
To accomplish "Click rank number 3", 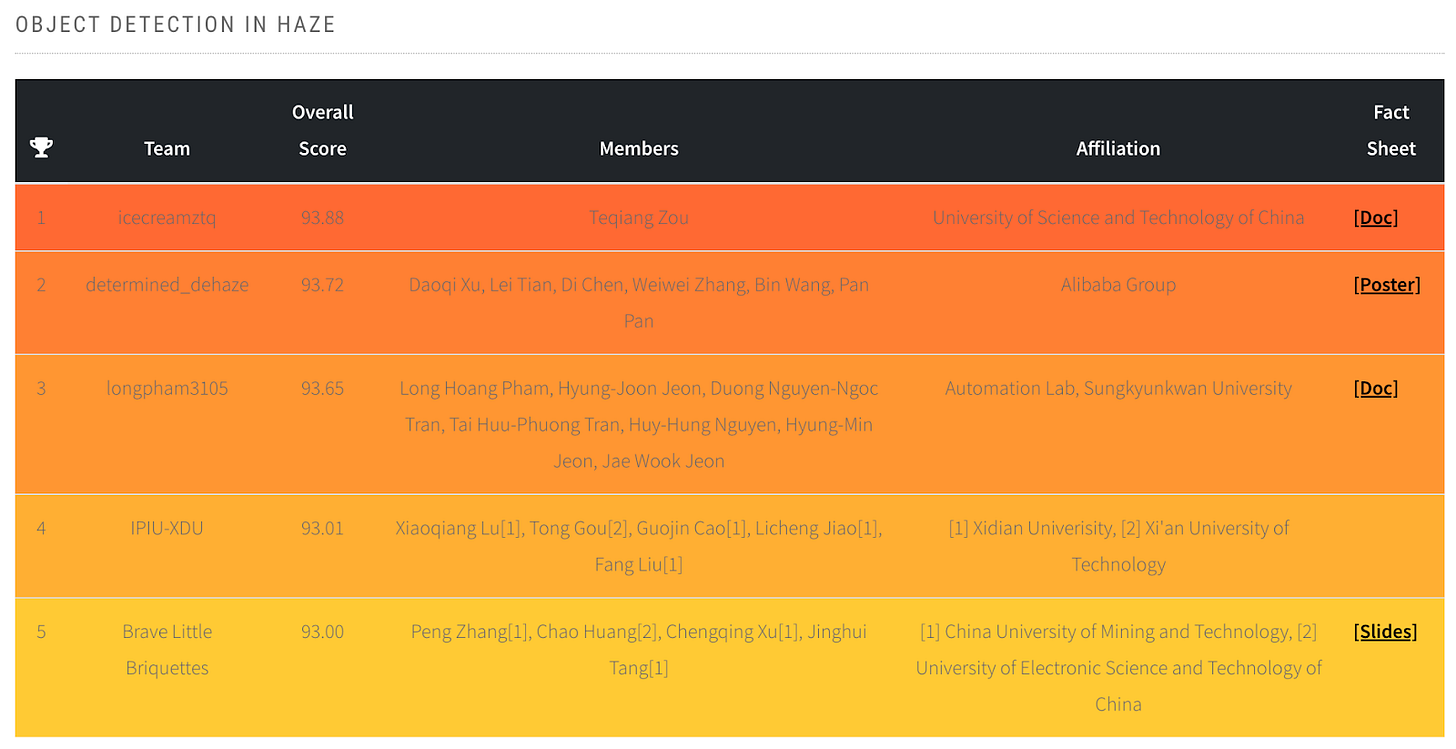I will point(41,388).
